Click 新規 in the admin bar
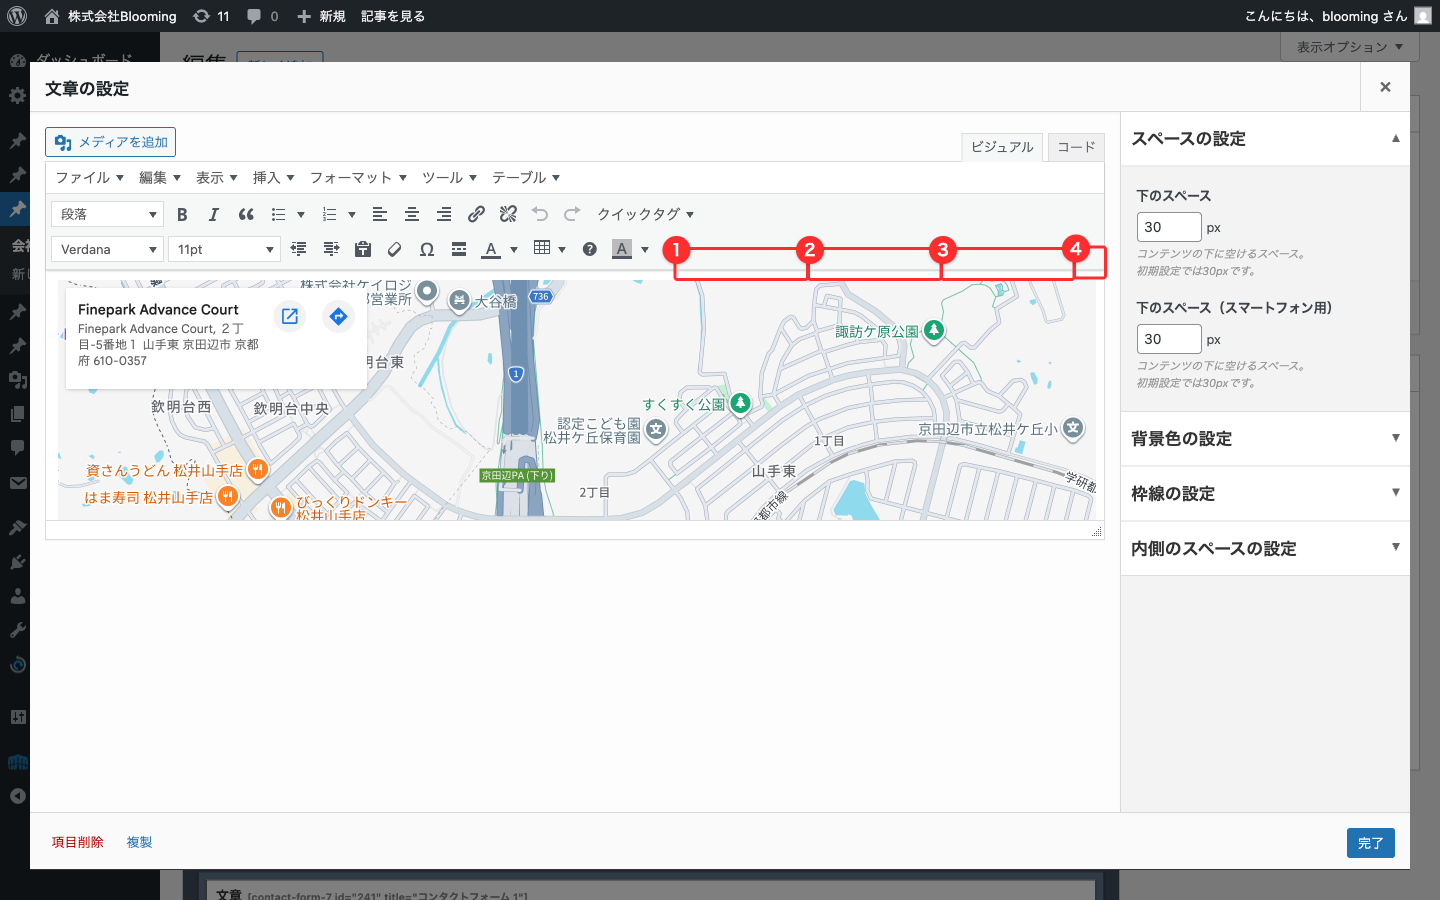The width and height of the screenshot is (1440, 900). [x=321, y=16]
